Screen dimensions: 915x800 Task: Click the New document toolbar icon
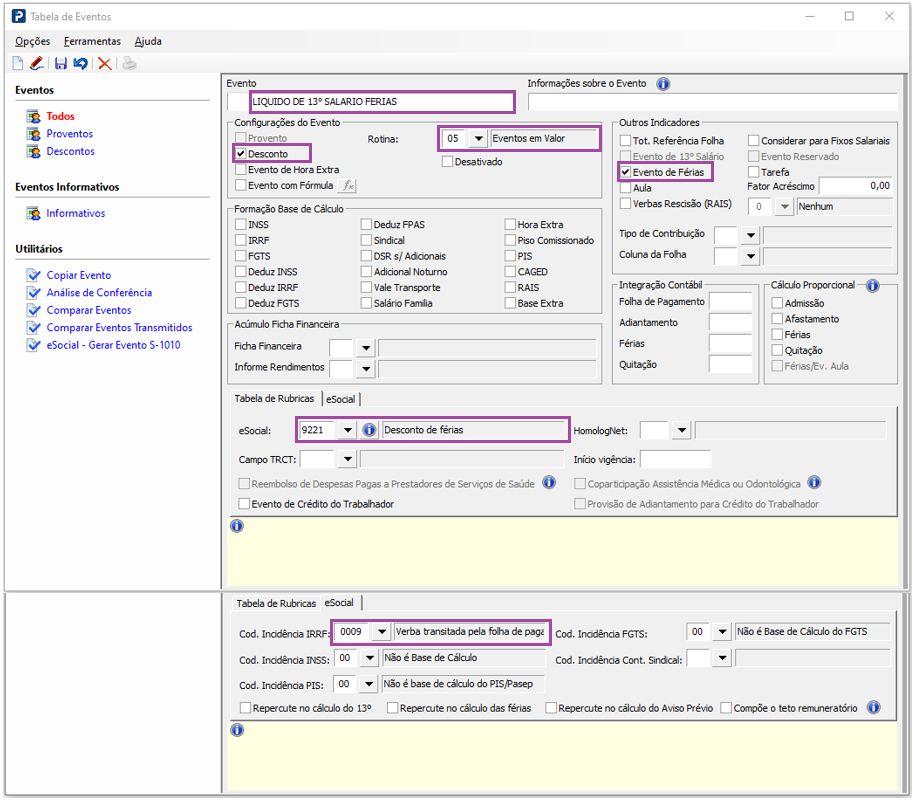[18, 64]
